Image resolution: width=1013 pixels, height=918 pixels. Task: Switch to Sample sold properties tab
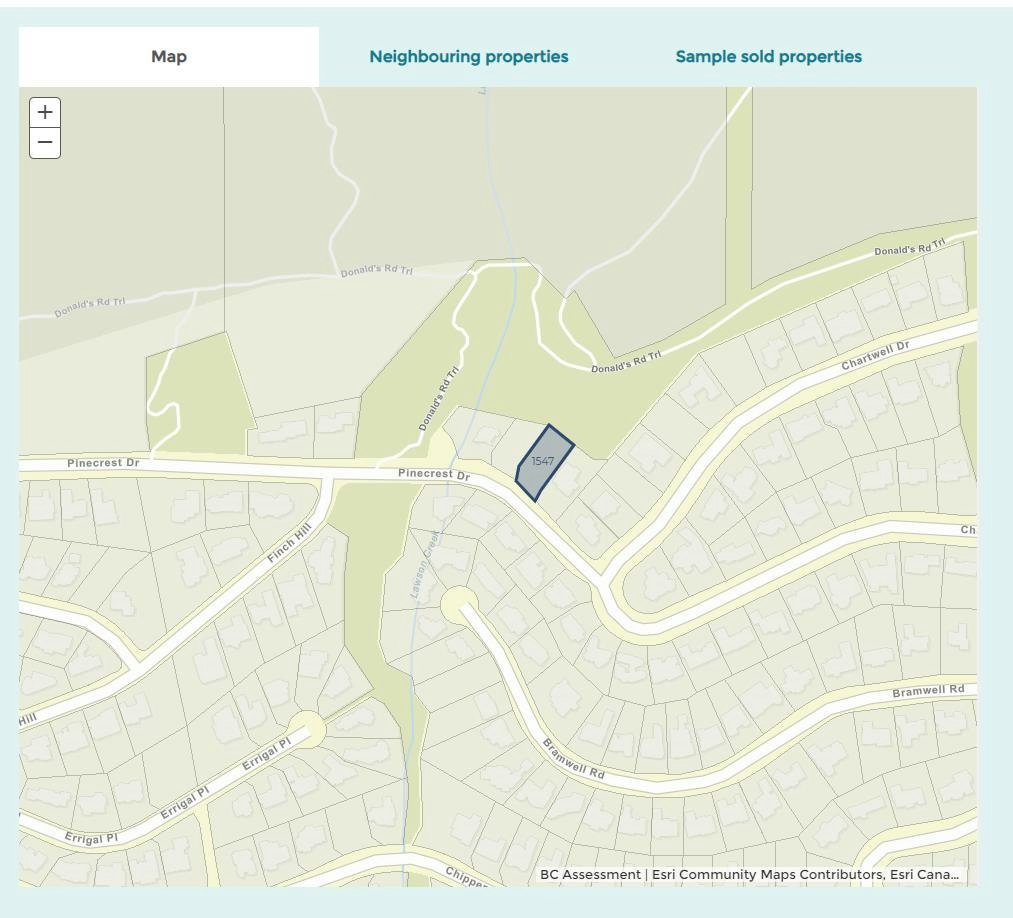tap(768, 57)
